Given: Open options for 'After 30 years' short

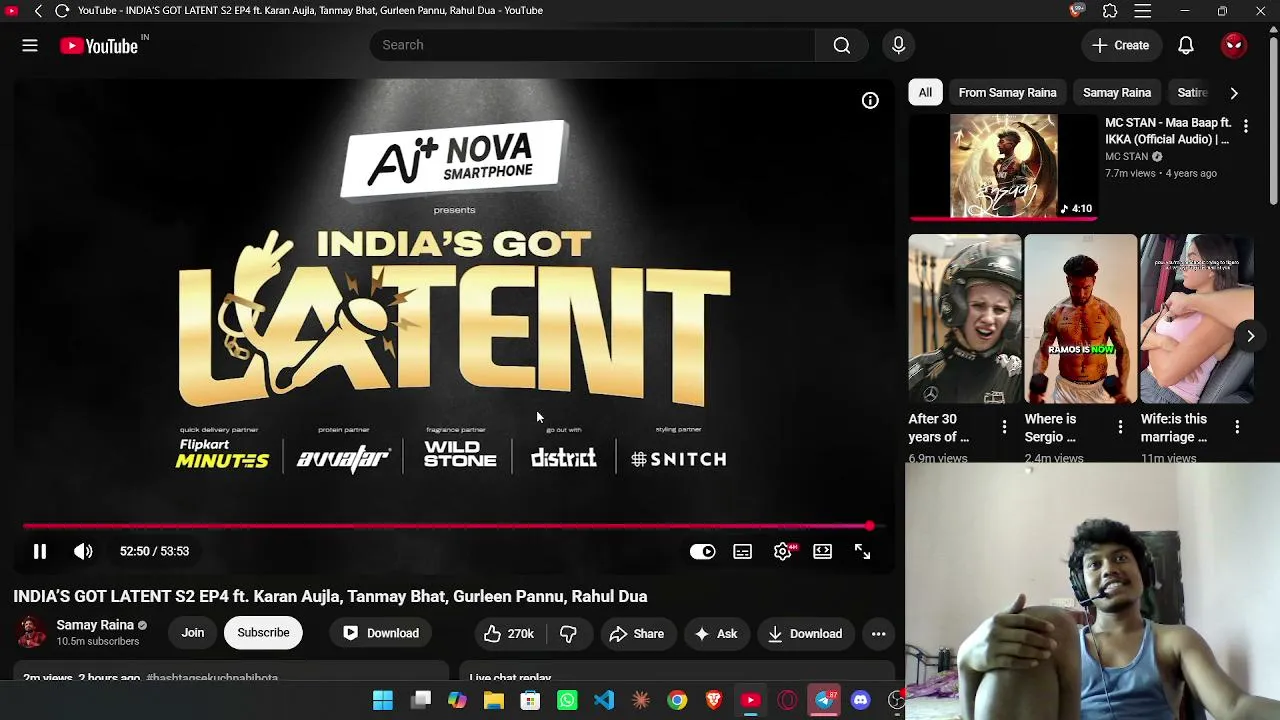Looking at the screenshot, I should click(x=1004, y=427).
